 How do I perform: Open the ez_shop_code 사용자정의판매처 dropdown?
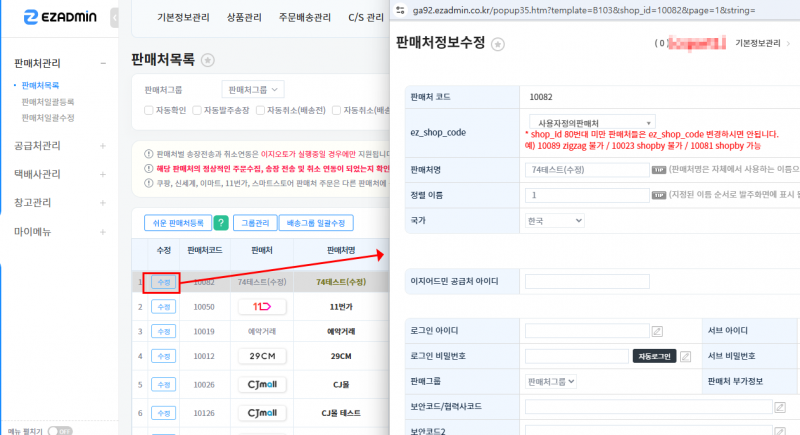coord(592,123)
